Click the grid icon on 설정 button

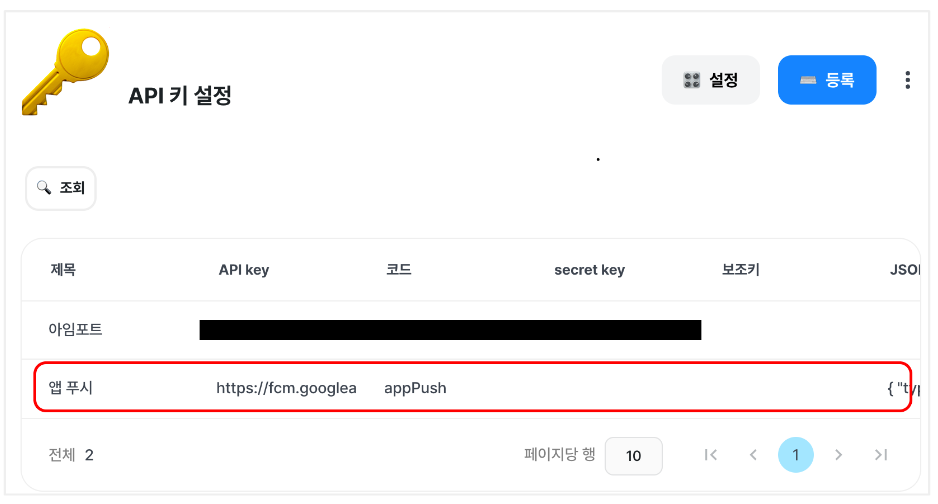(x=692, y=80)
